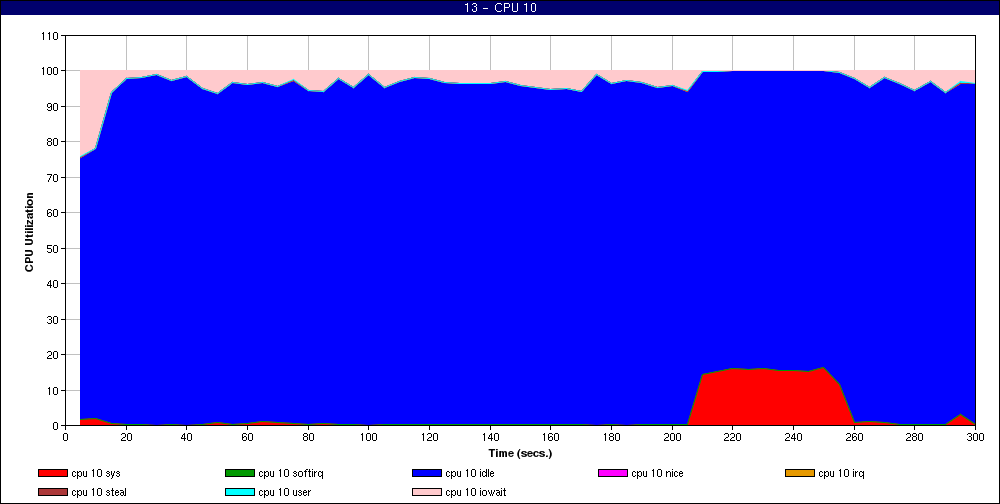The width and height of the screenshot is (1000, 504).
Task: Click the orange cpu 10 irq legend swatch
Action: click(800, 473)
